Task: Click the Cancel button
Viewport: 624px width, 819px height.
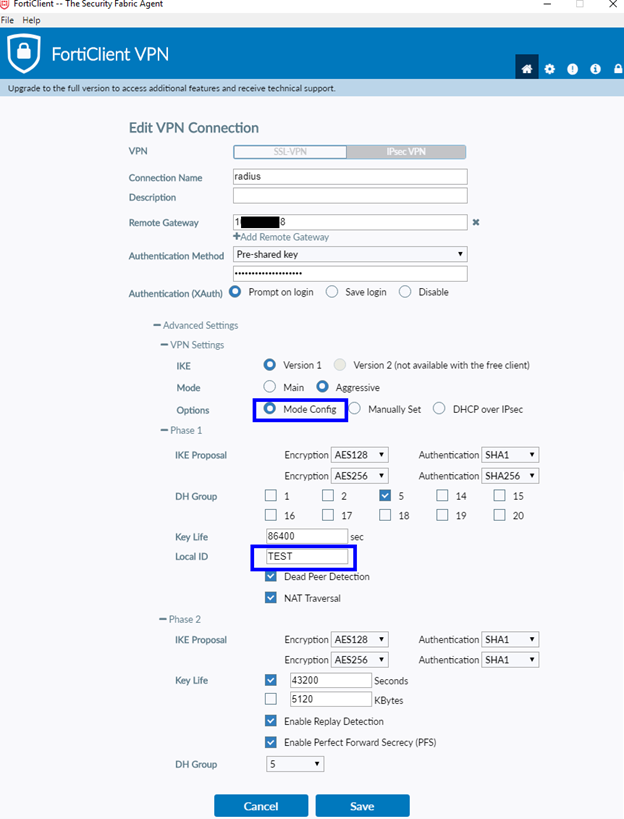Action: [x=261, y=806]
